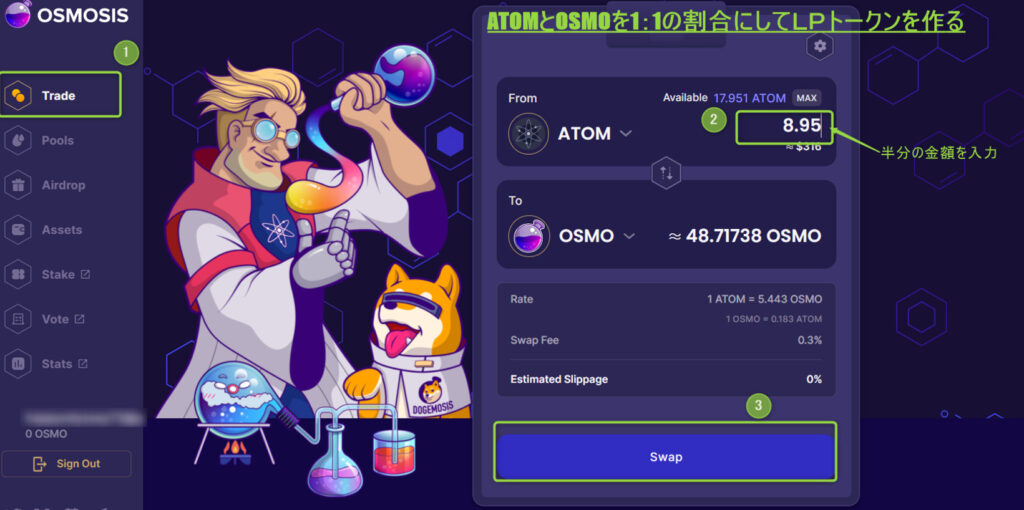Focus the ATOM amount input field
Screen dimensions: 1024x510
[784, 127]
